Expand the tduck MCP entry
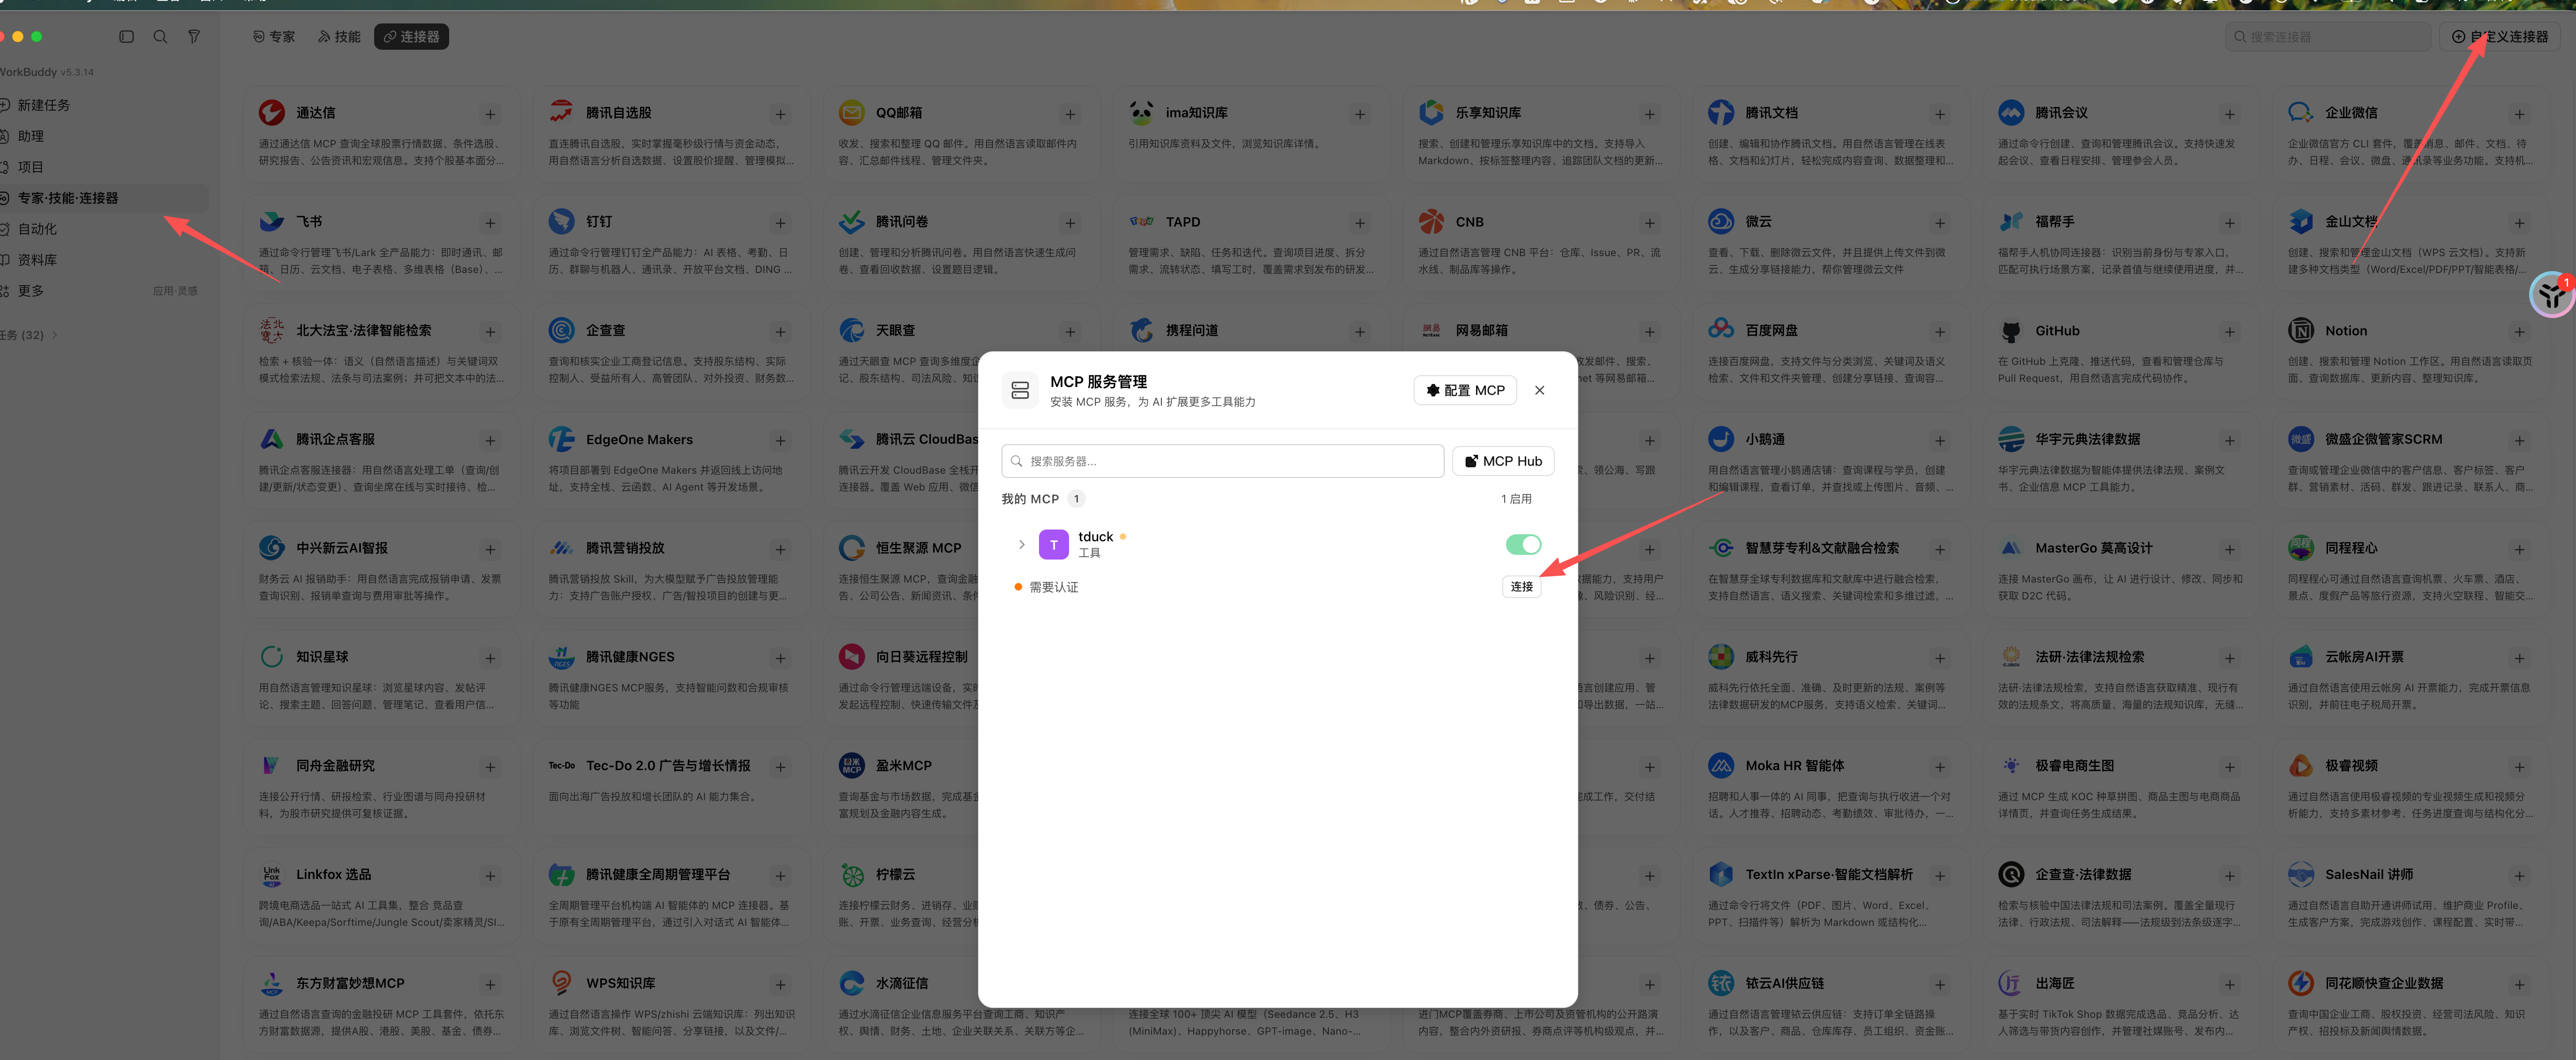Viewport: 2576px width, 1060px height. [x=1021, y=544]
